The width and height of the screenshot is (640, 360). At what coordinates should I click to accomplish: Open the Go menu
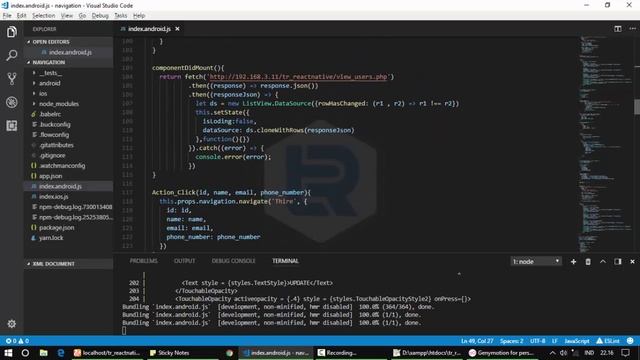82,16
